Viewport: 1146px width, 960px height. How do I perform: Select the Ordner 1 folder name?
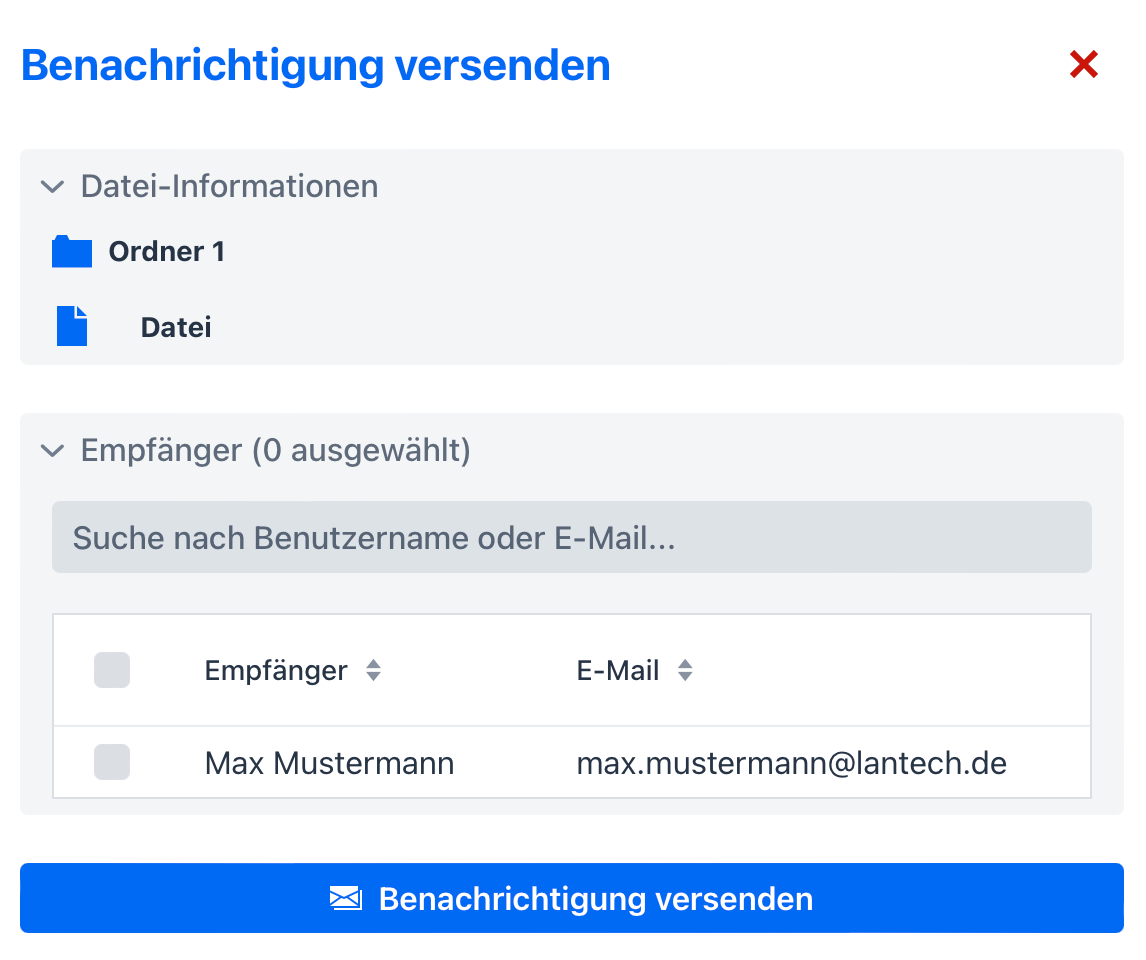click(166, 252)
